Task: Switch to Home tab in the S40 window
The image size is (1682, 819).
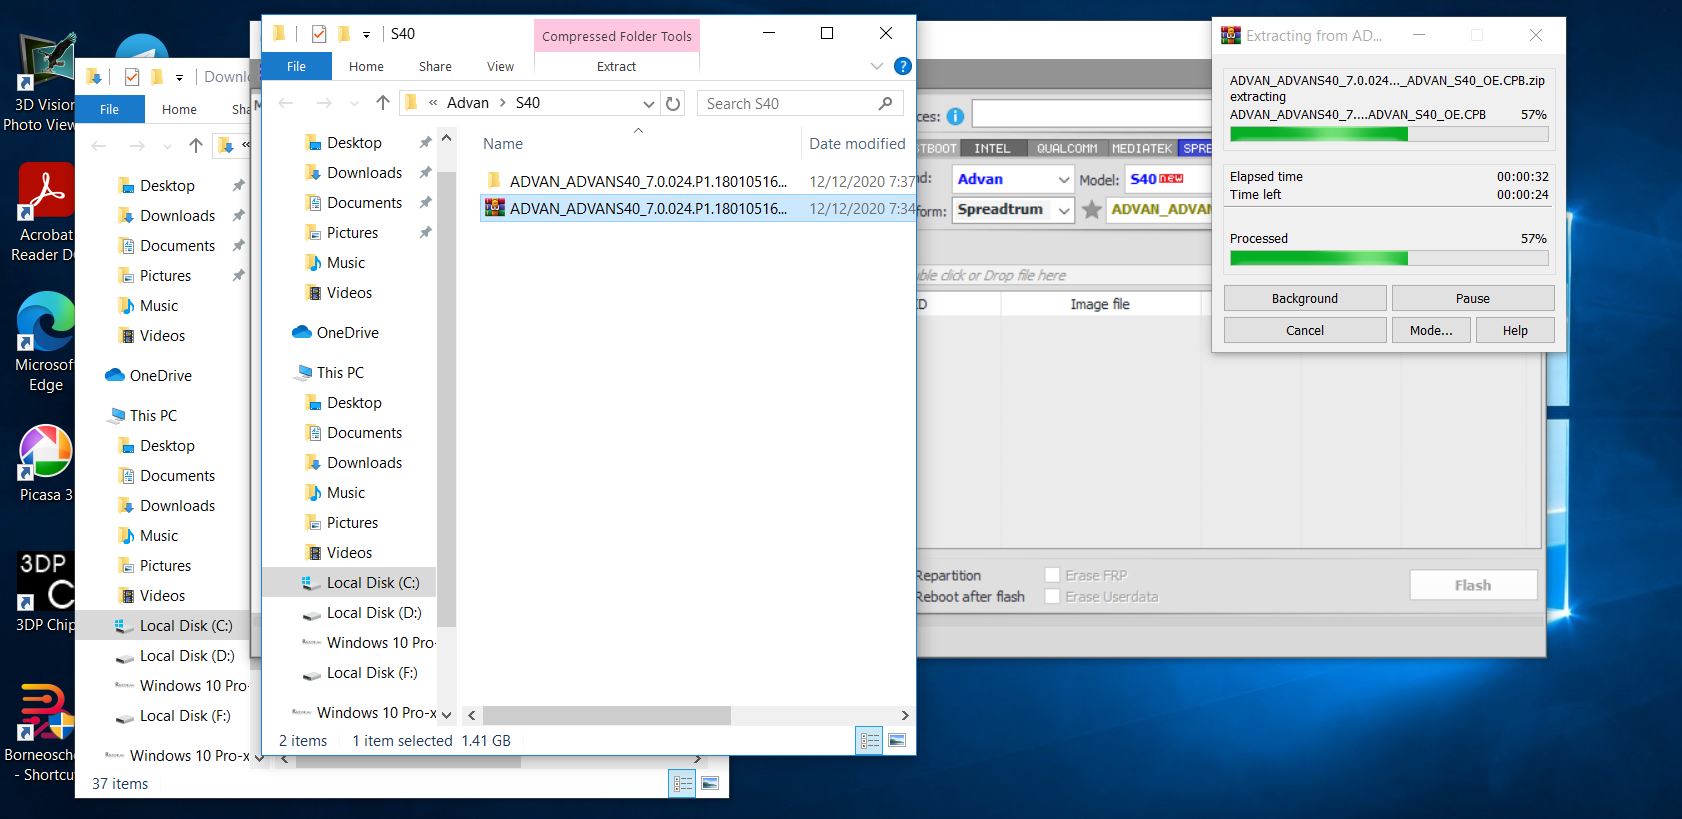Action: pyautogui.click(x=366, y=66)
